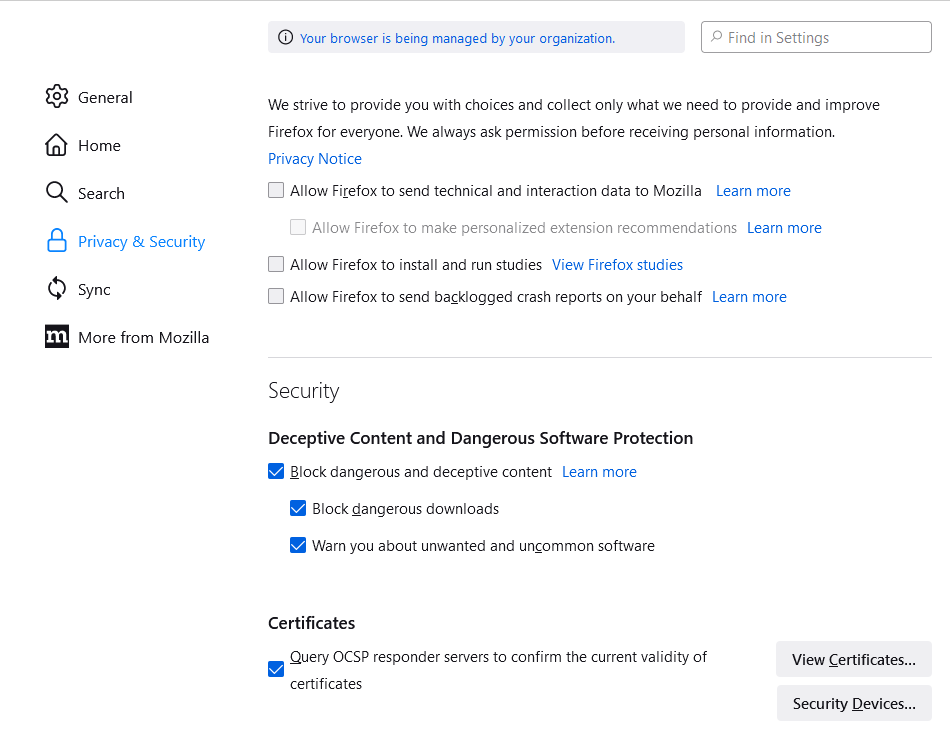Click the More from Mozilla logo icon
The width and height of the screenshot is (950, 741).
point(57,337)
